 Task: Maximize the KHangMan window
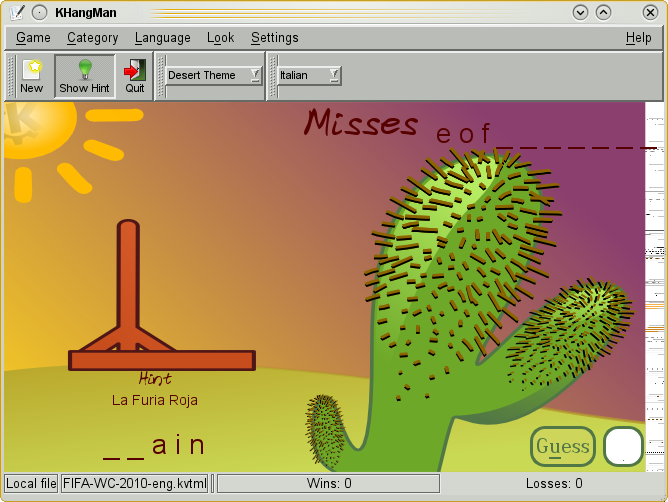[x=603, y=12]
